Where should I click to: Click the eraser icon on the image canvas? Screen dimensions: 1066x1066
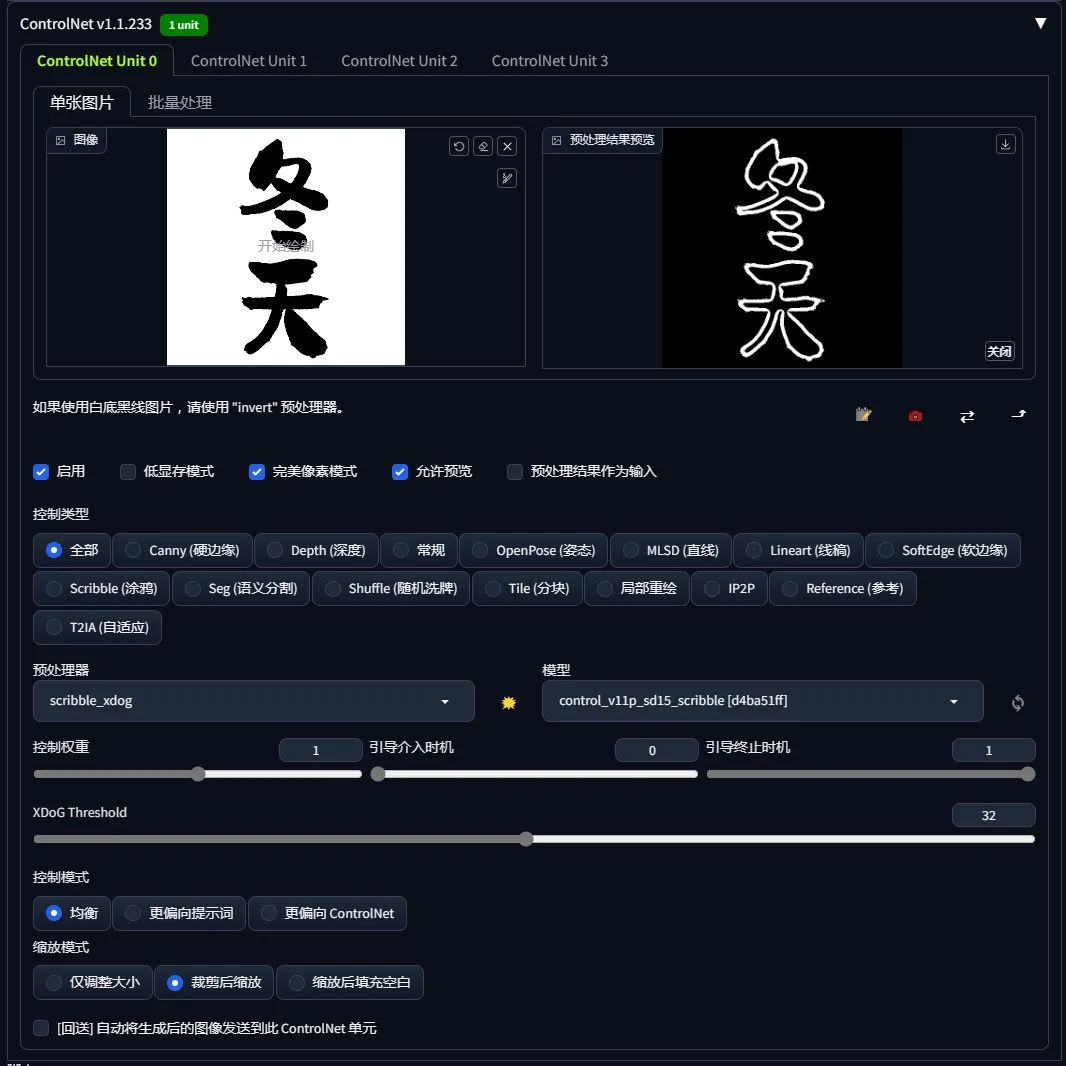[x=483, y=146]
